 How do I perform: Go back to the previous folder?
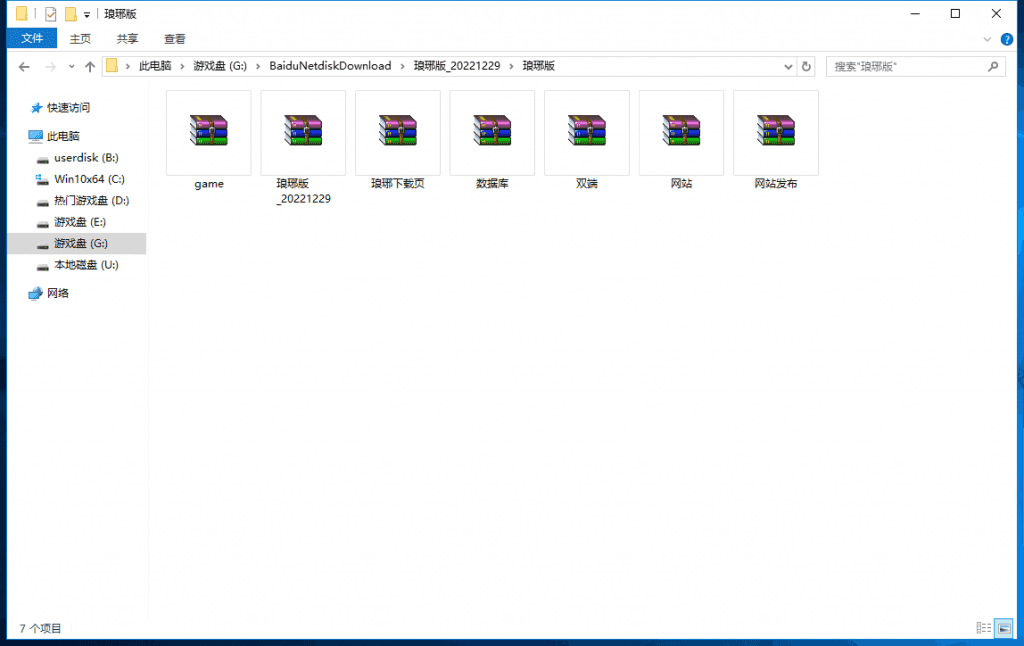coord(24,67)
